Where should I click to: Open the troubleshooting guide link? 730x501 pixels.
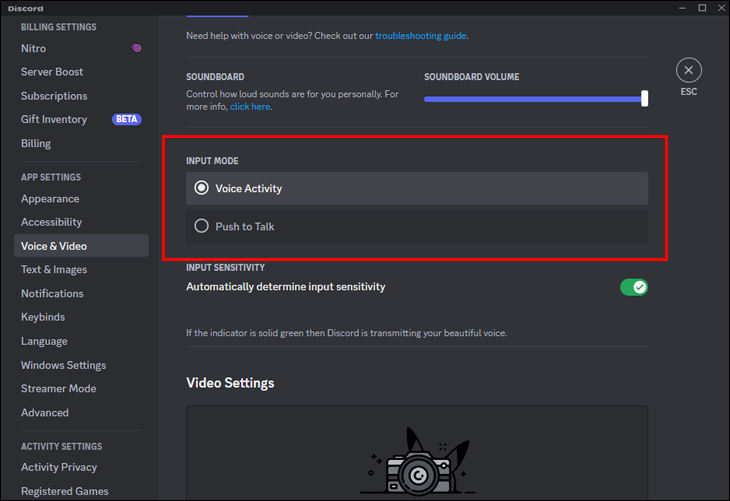pos(420,36)
